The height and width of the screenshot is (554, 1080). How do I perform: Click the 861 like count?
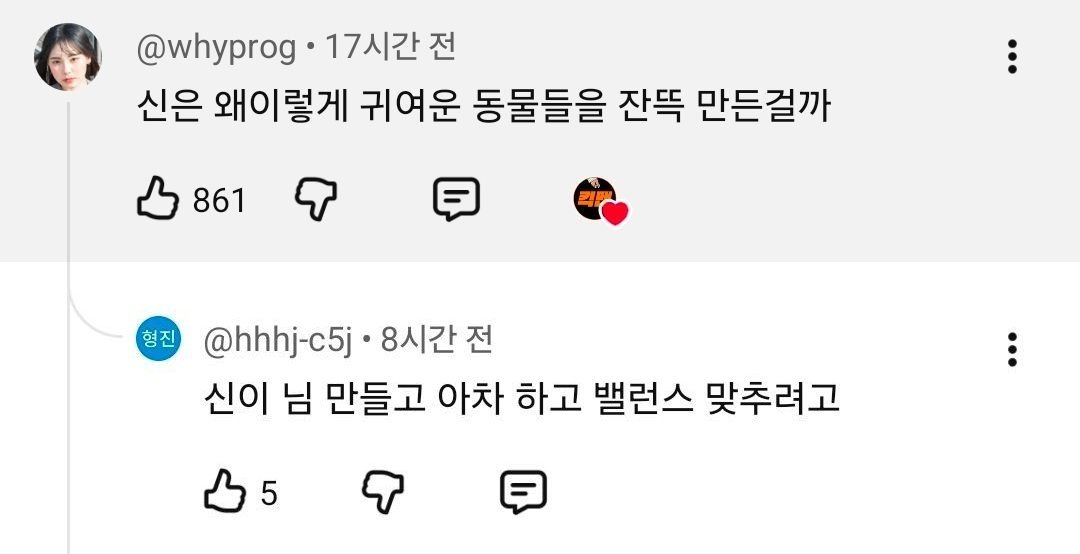tap(219, 201)
